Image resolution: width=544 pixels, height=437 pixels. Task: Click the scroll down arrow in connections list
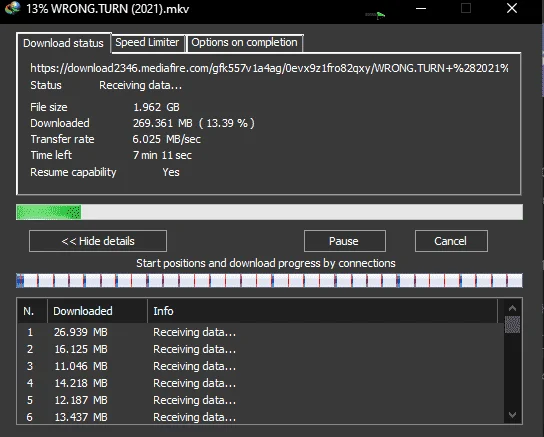pos(512,414)
